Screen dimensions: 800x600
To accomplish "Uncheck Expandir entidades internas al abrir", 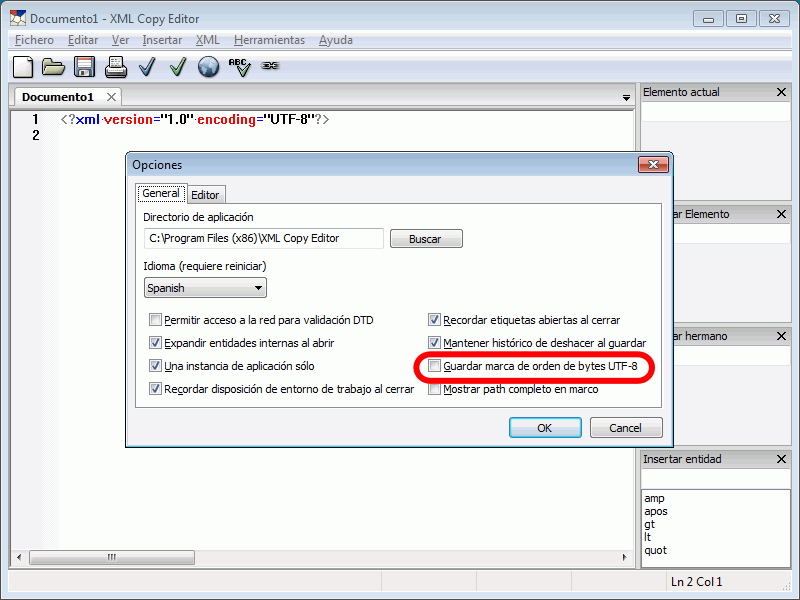I will point(155,343).
